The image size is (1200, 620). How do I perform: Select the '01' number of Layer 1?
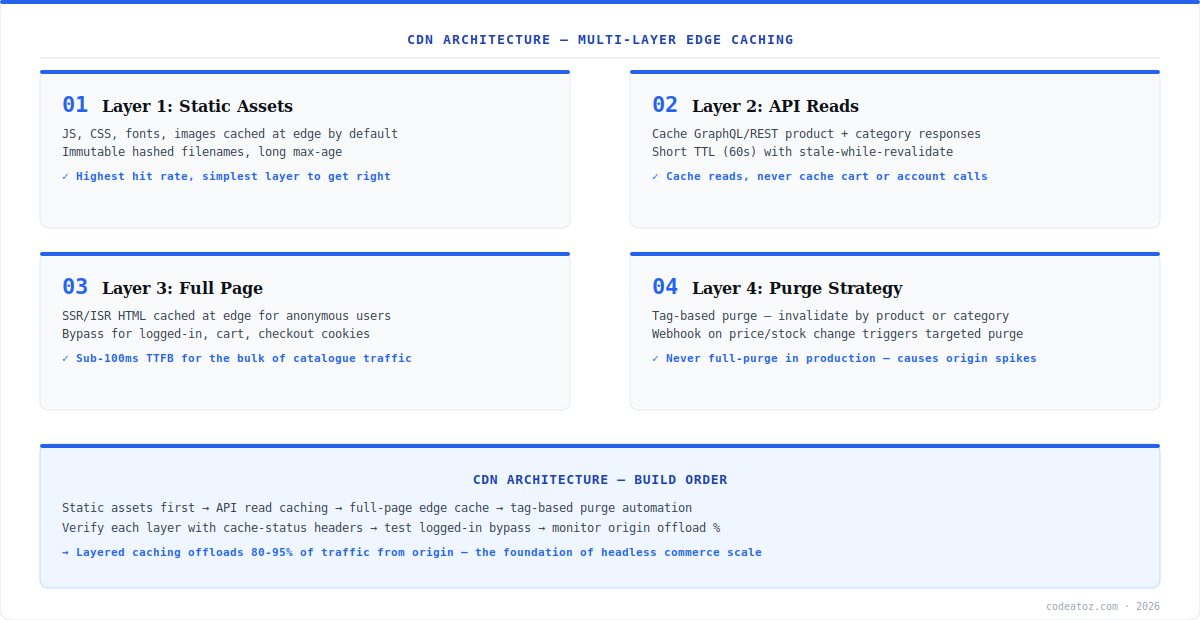75,105
